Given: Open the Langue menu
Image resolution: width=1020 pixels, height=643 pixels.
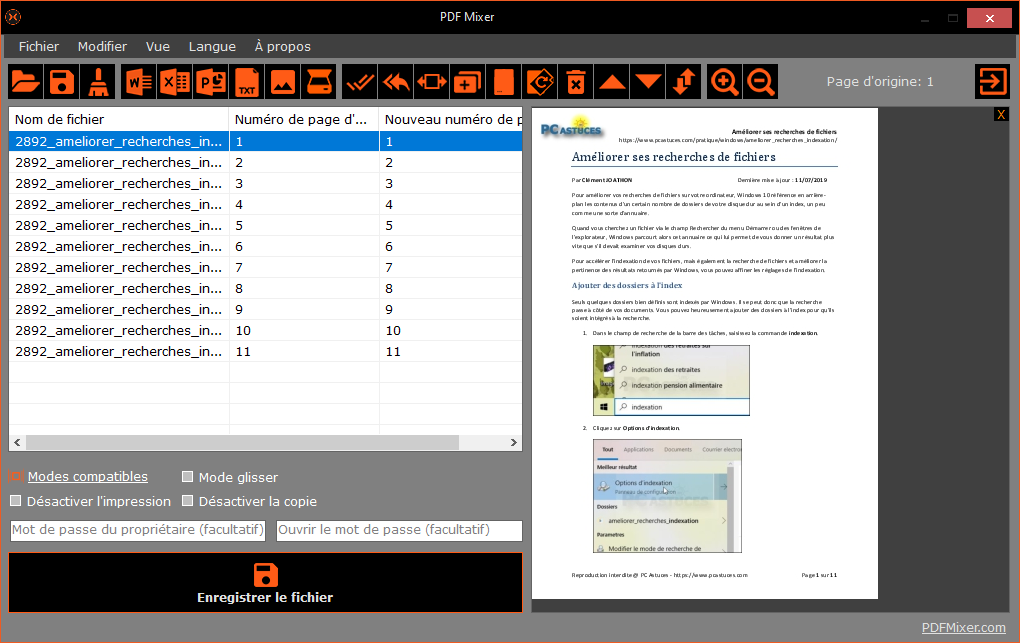Looking at the screenshot, I should [212, 46].
